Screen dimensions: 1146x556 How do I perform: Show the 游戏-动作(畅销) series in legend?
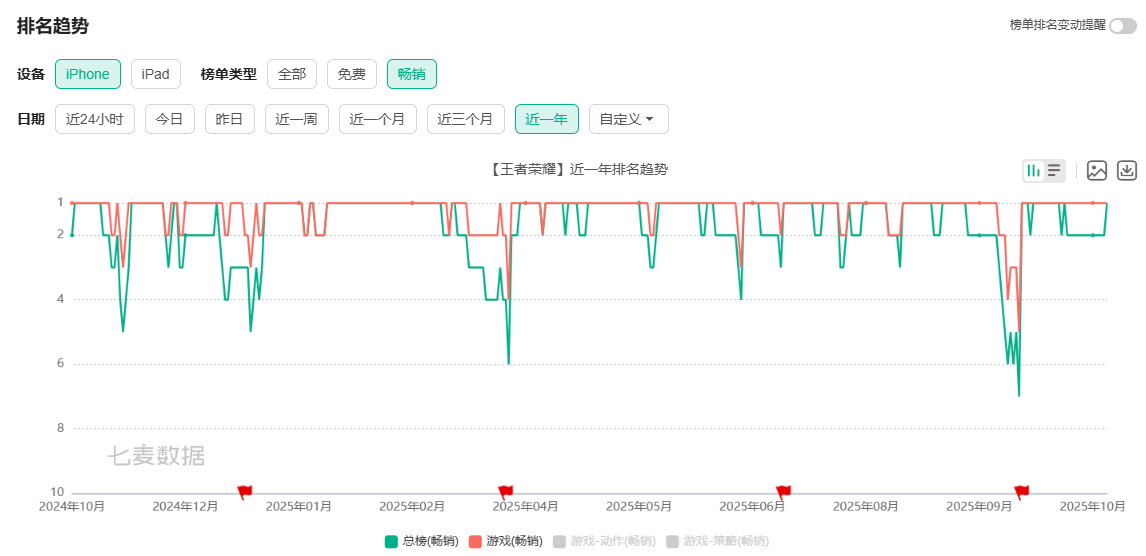tap(604, 541)
